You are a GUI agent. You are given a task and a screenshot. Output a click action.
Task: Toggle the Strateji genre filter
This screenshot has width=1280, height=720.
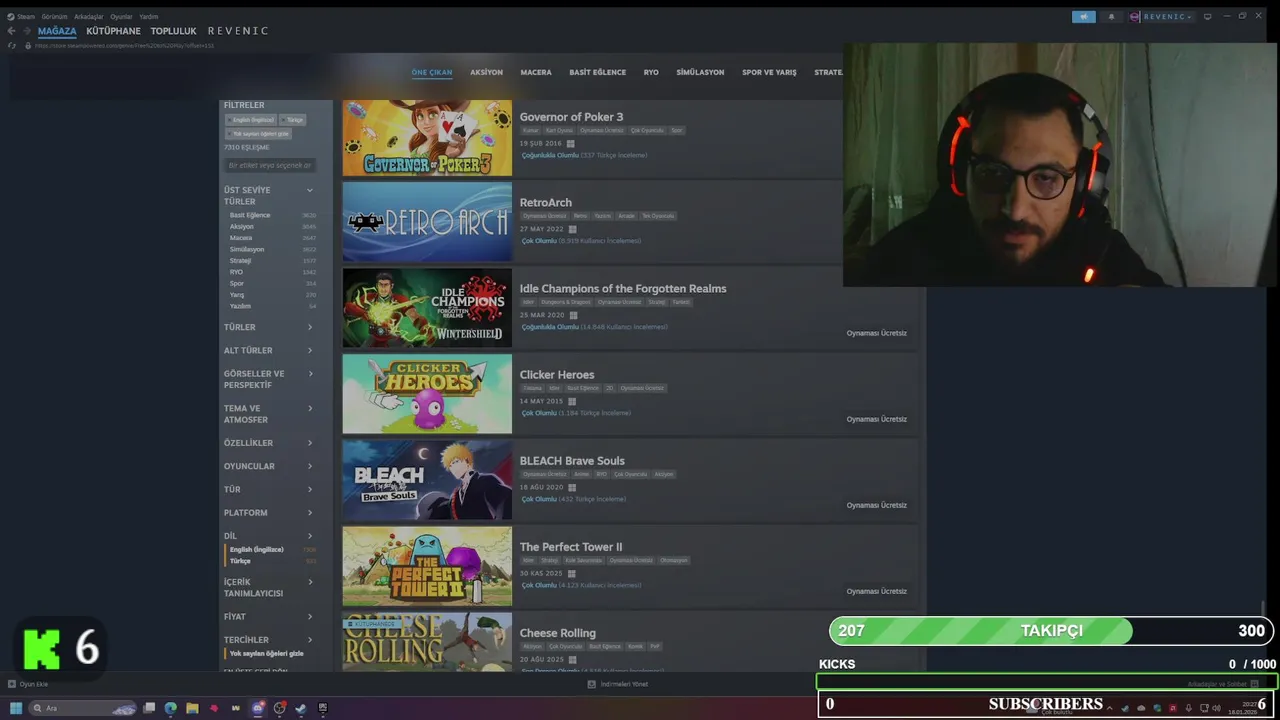pos(240,260)
